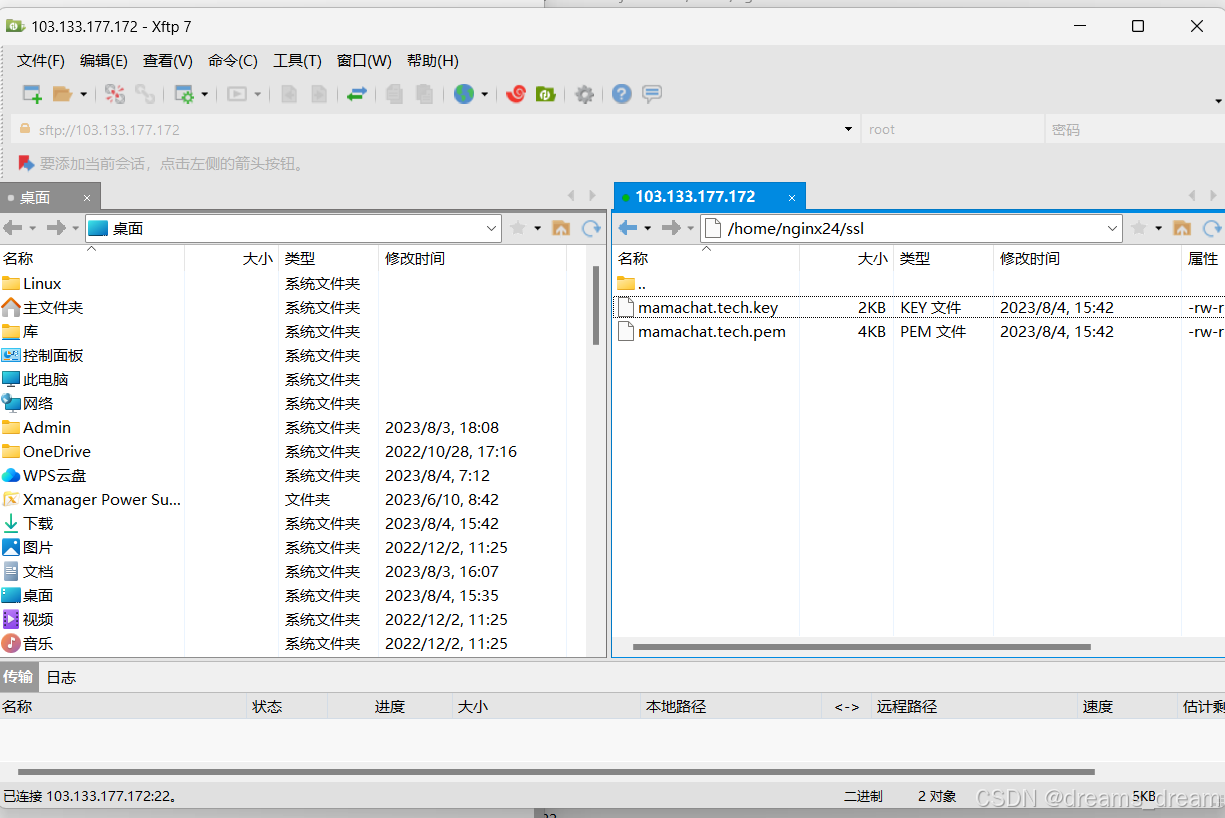Click the globe web browser toolbar icon
Screen dimensions: 1225x818
point(463,93)
